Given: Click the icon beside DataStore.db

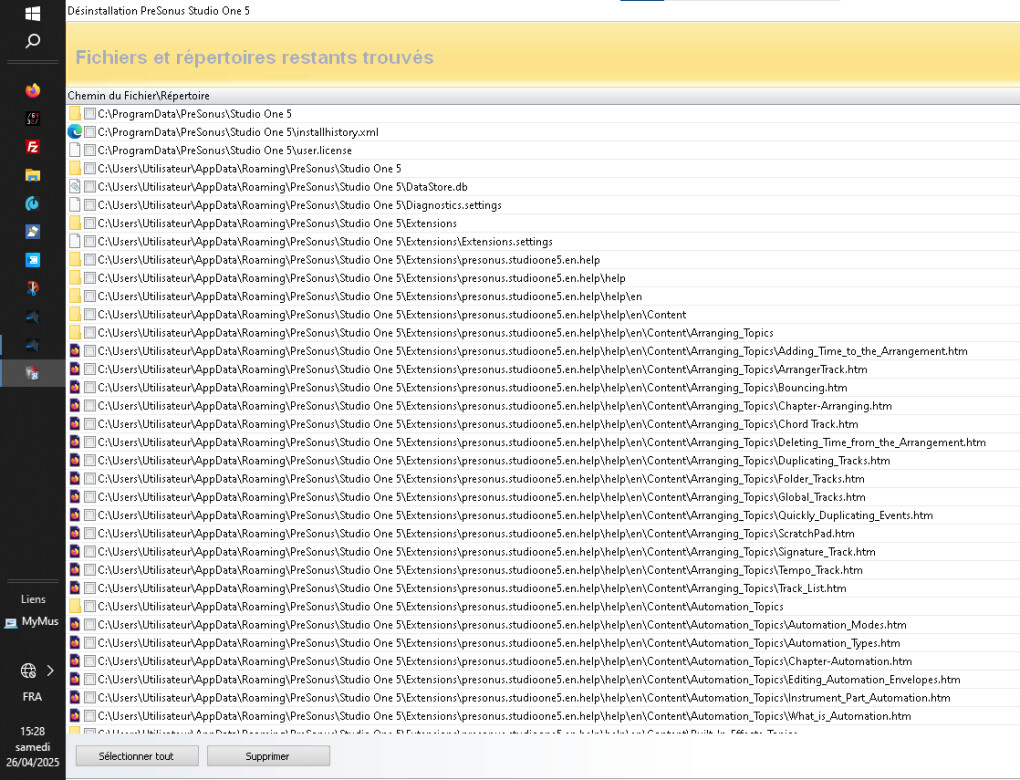Looking at the screenshot, I should 75,187.
